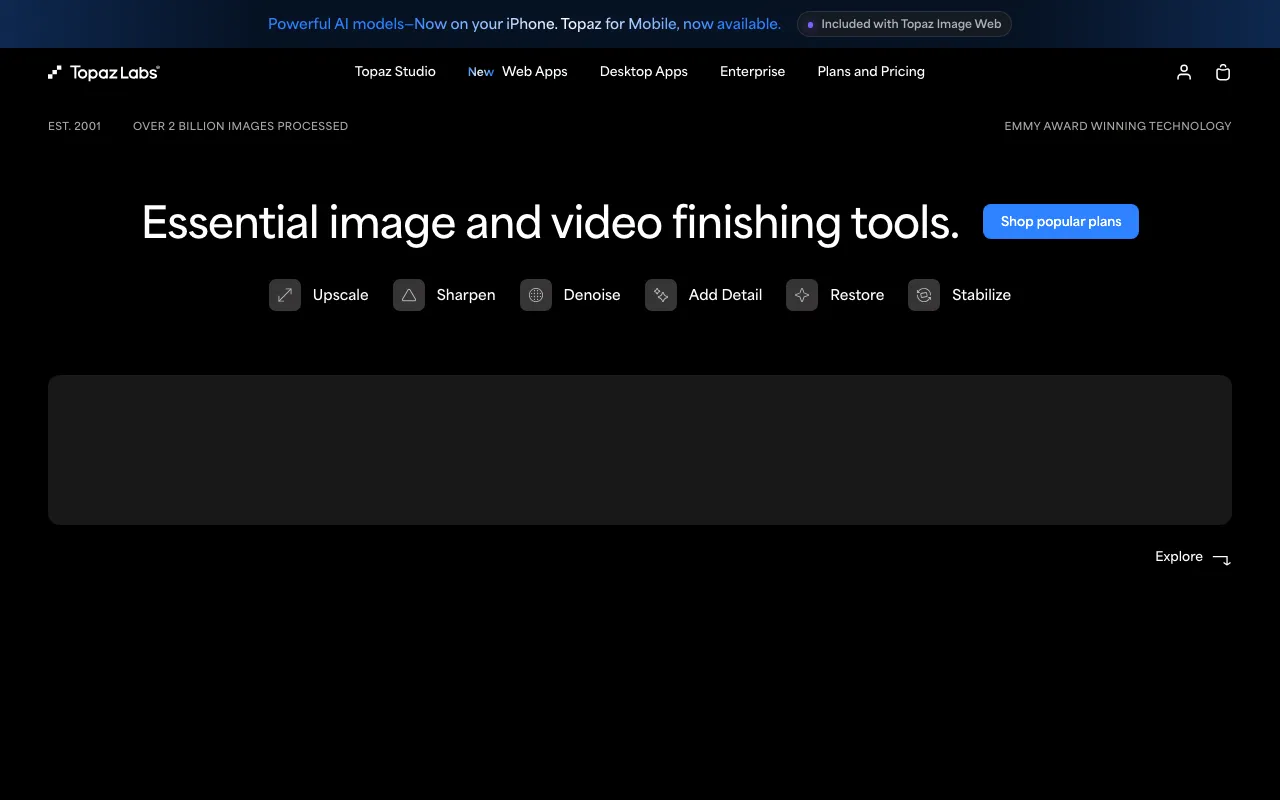Open Plans and Pricing
1280x800 pixels.
coord(871,72)
